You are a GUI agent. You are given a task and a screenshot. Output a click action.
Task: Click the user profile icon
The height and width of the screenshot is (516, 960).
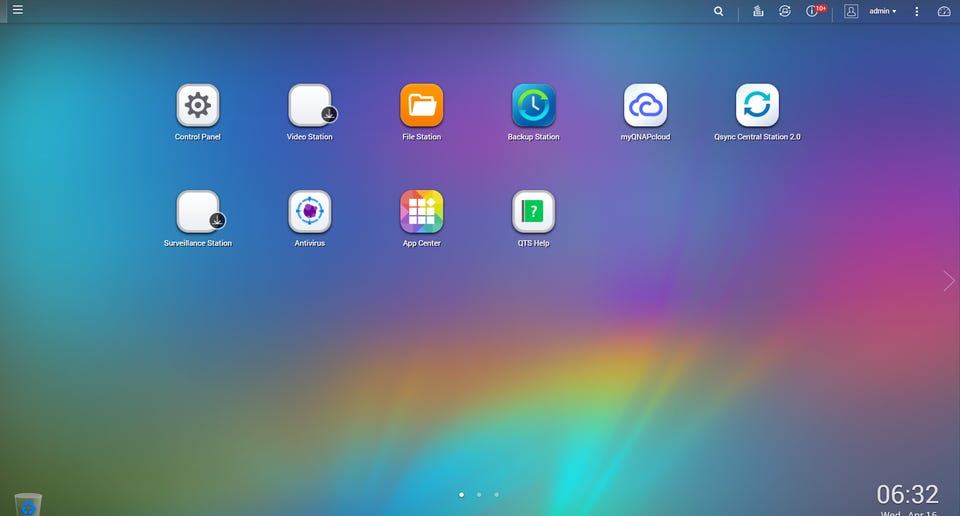coord(851,11)
